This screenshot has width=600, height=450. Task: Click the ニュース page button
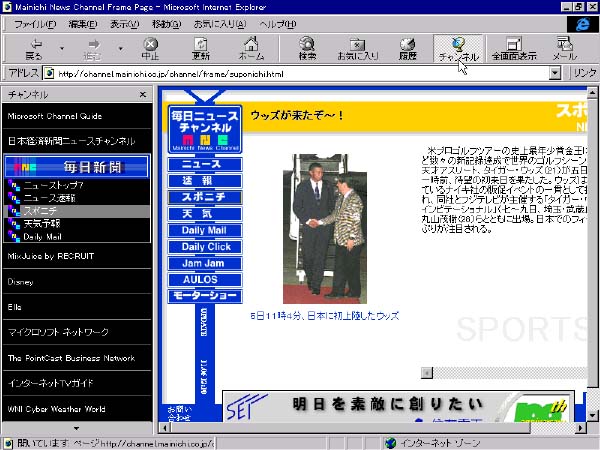click(x=205, y=164)
